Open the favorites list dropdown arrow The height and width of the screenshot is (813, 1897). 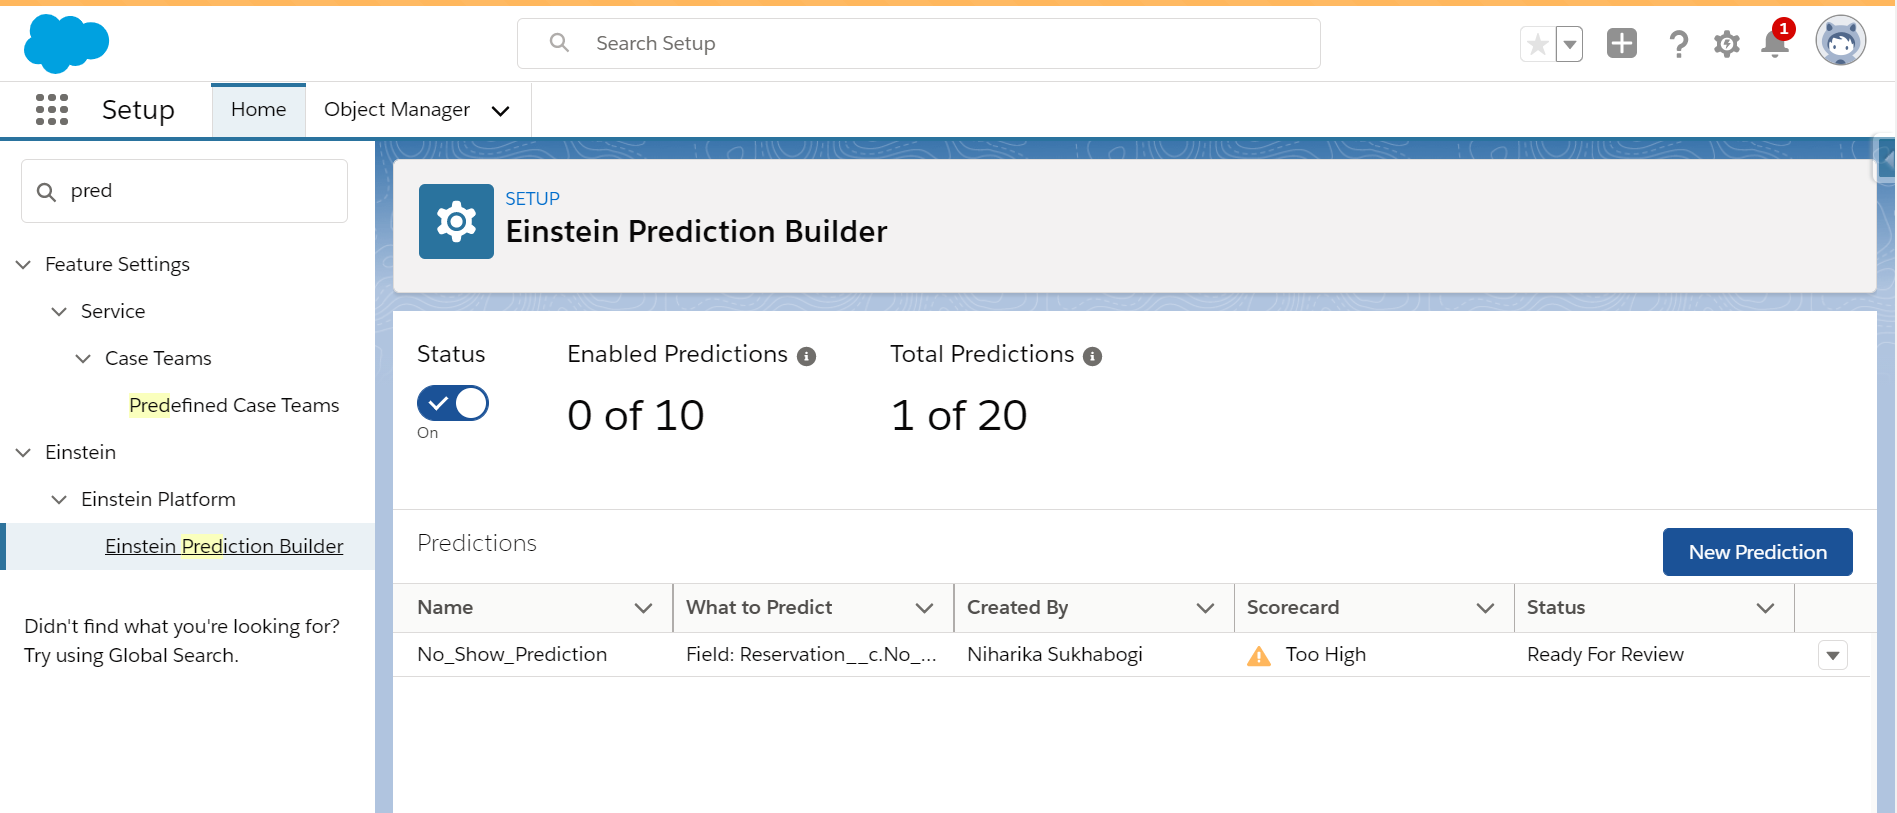(1570, 44)
